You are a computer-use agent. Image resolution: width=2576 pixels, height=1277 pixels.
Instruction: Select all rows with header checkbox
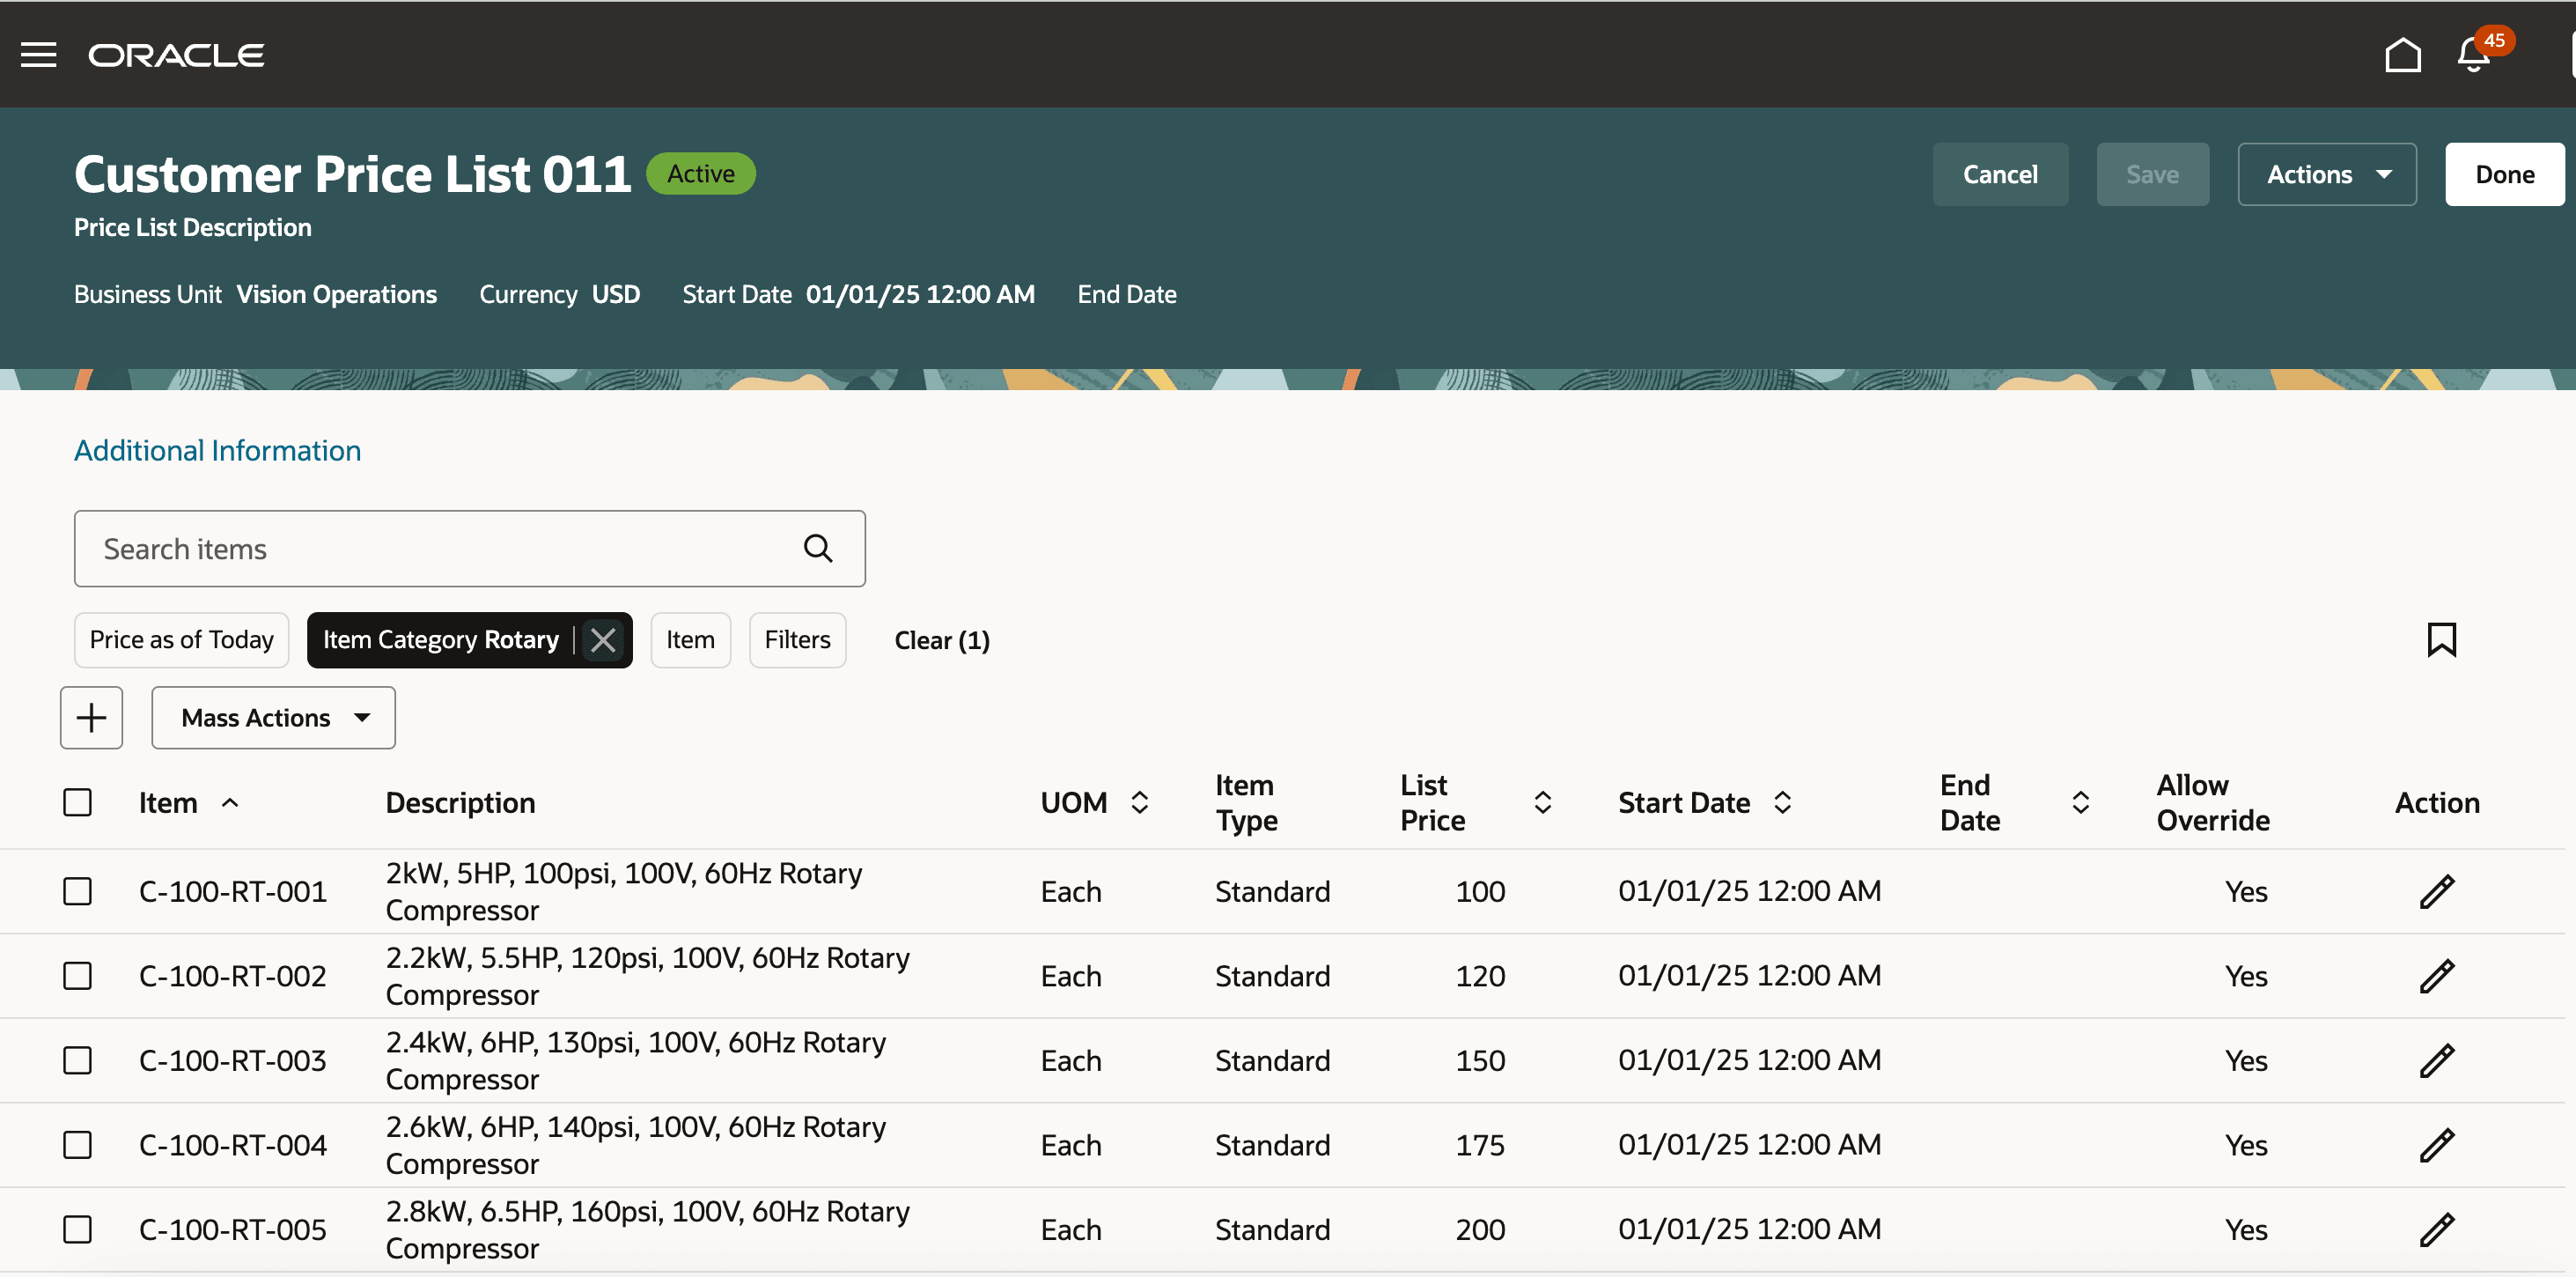(77, 802)
